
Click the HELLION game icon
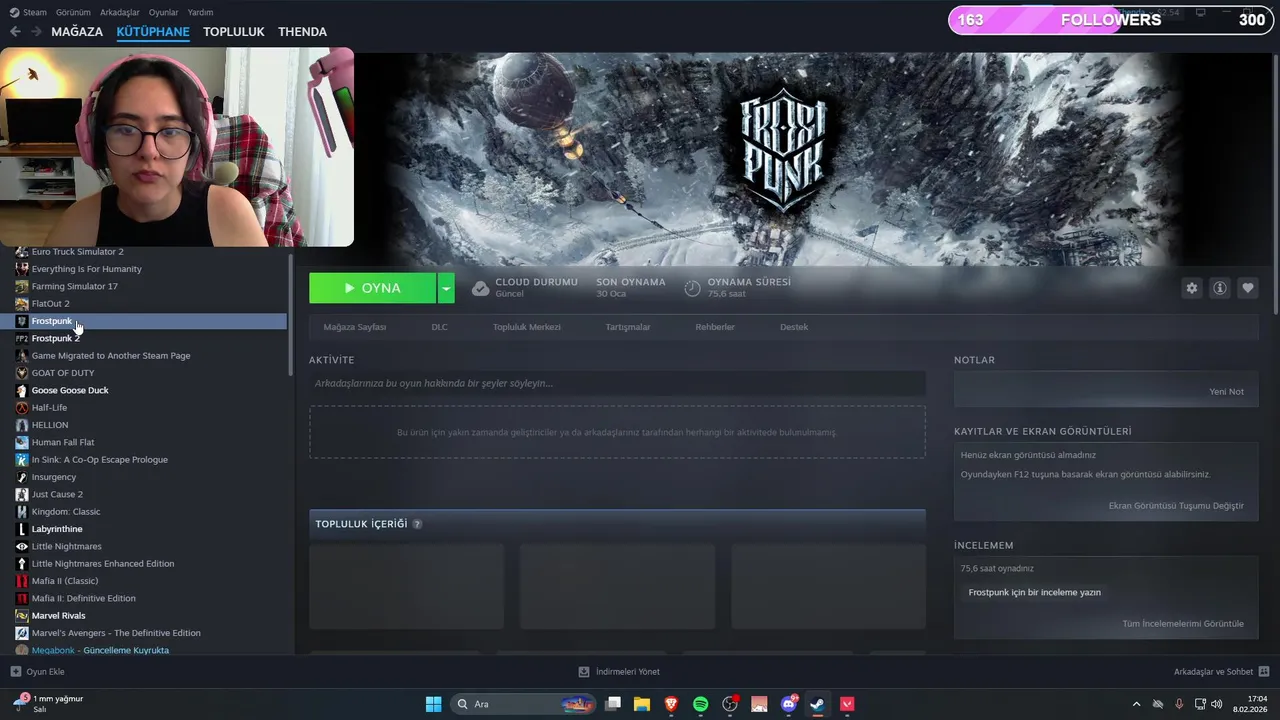pos(22,425)
